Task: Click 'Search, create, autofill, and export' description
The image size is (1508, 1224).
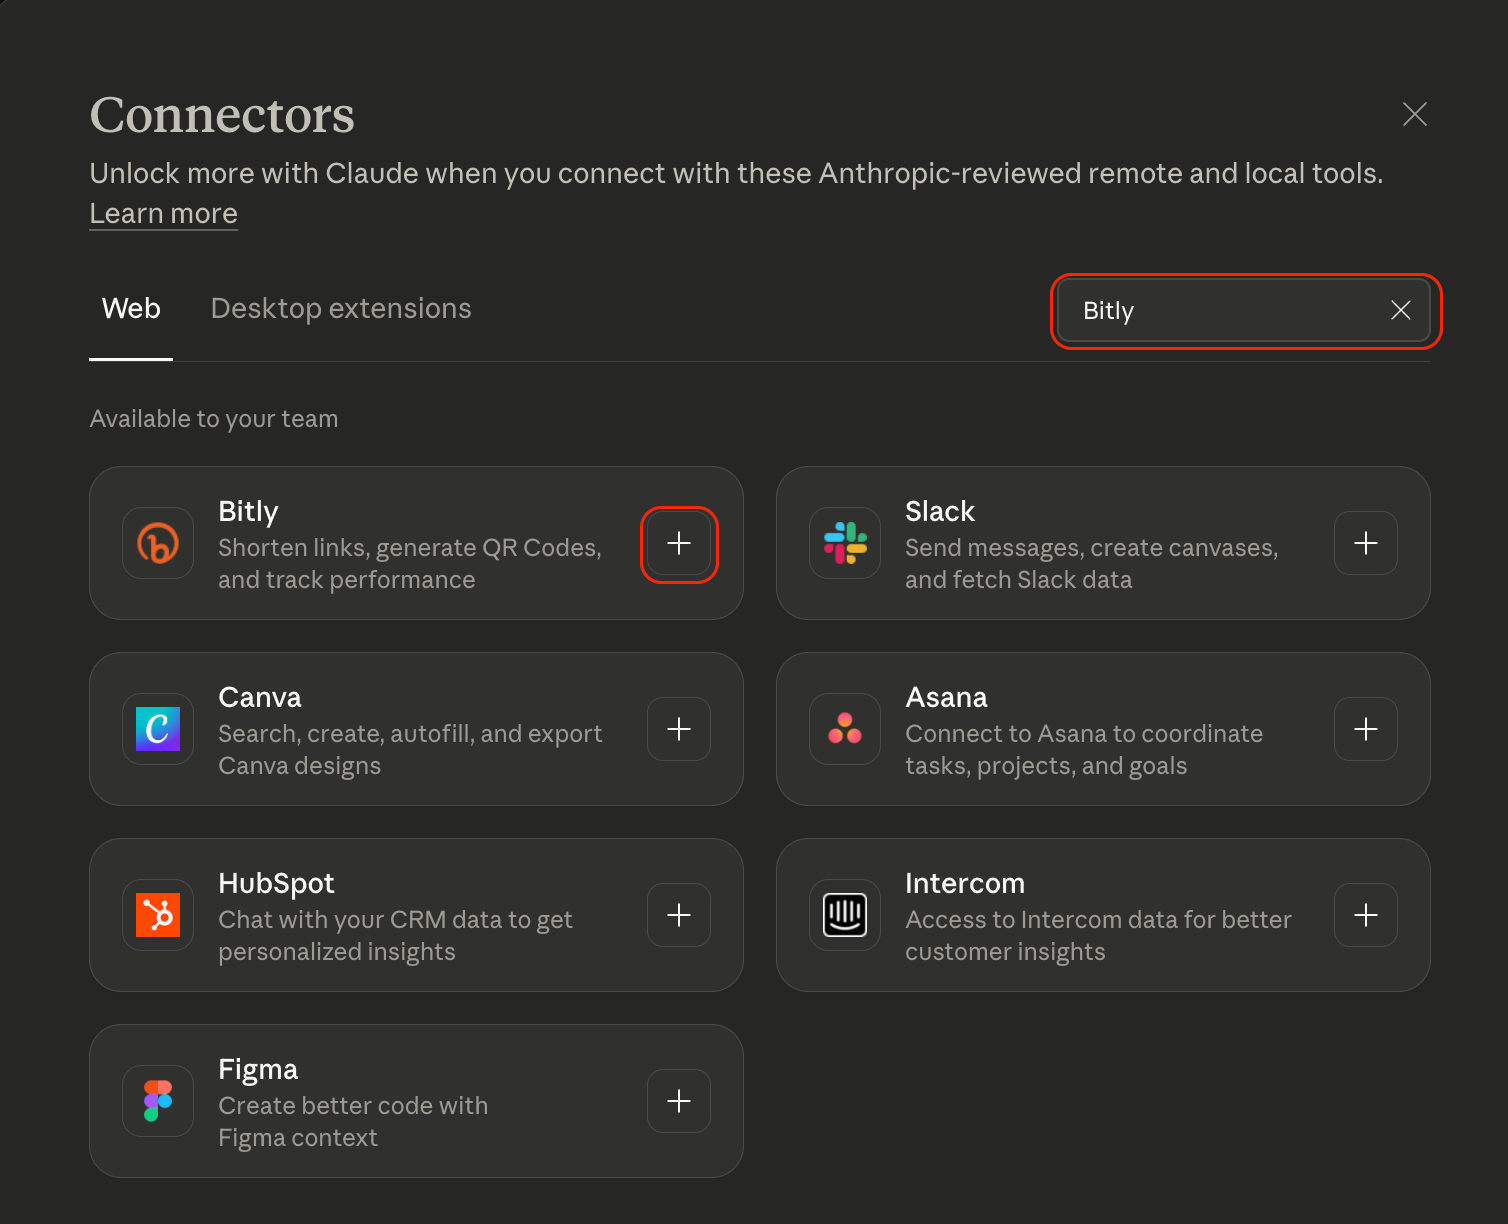Action: tap(410, 750)
